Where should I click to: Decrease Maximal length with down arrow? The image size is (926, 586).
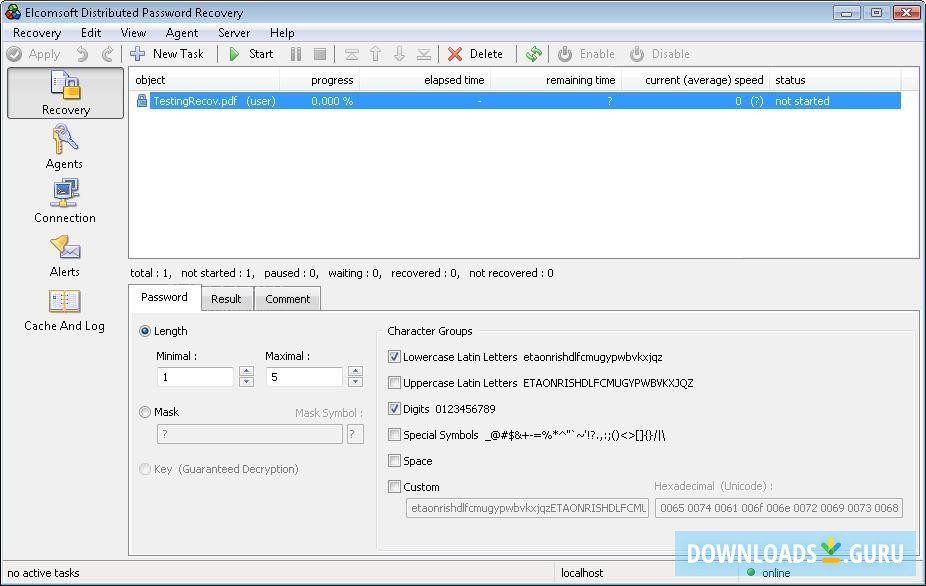[x=355, y=382]
